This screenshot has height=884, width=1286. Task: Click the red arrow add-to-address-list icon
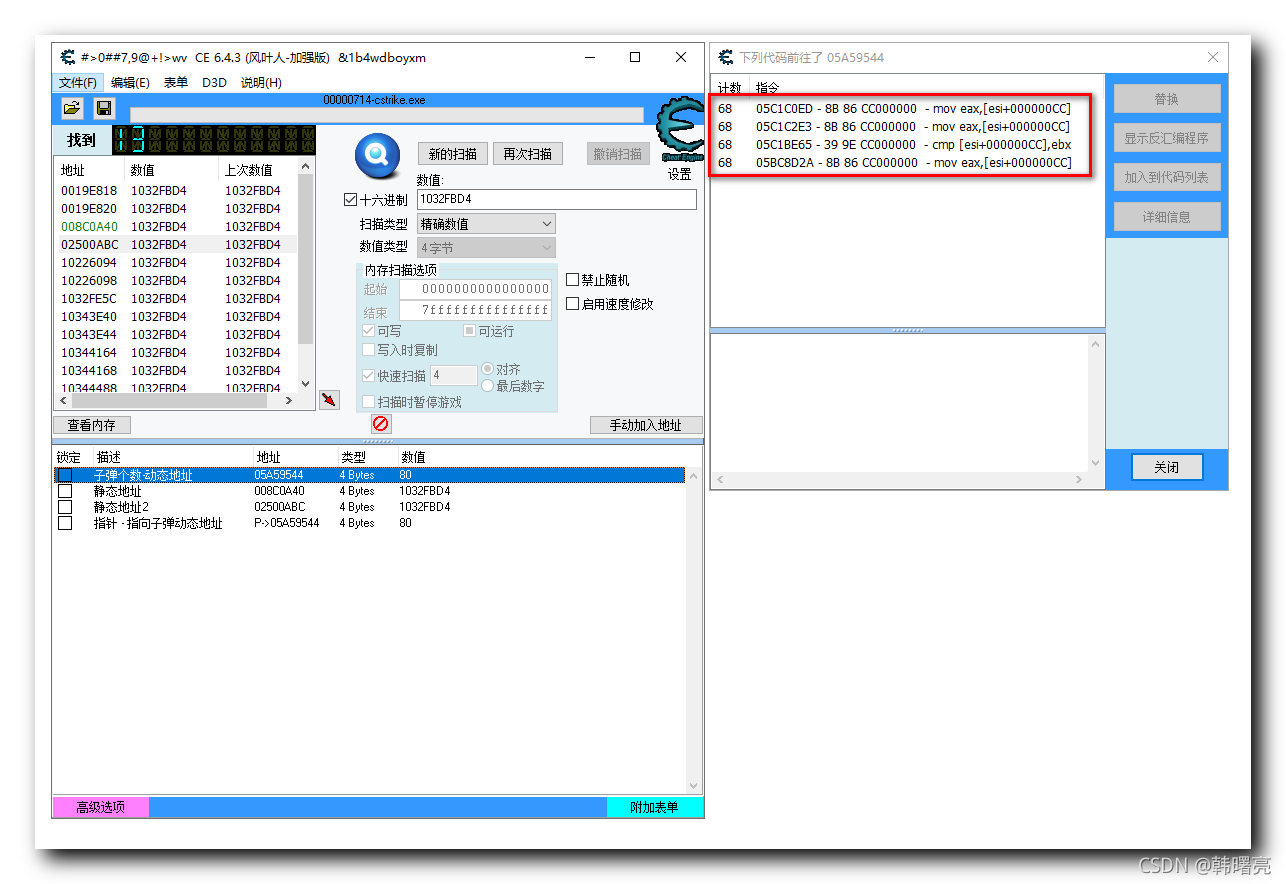329,400
